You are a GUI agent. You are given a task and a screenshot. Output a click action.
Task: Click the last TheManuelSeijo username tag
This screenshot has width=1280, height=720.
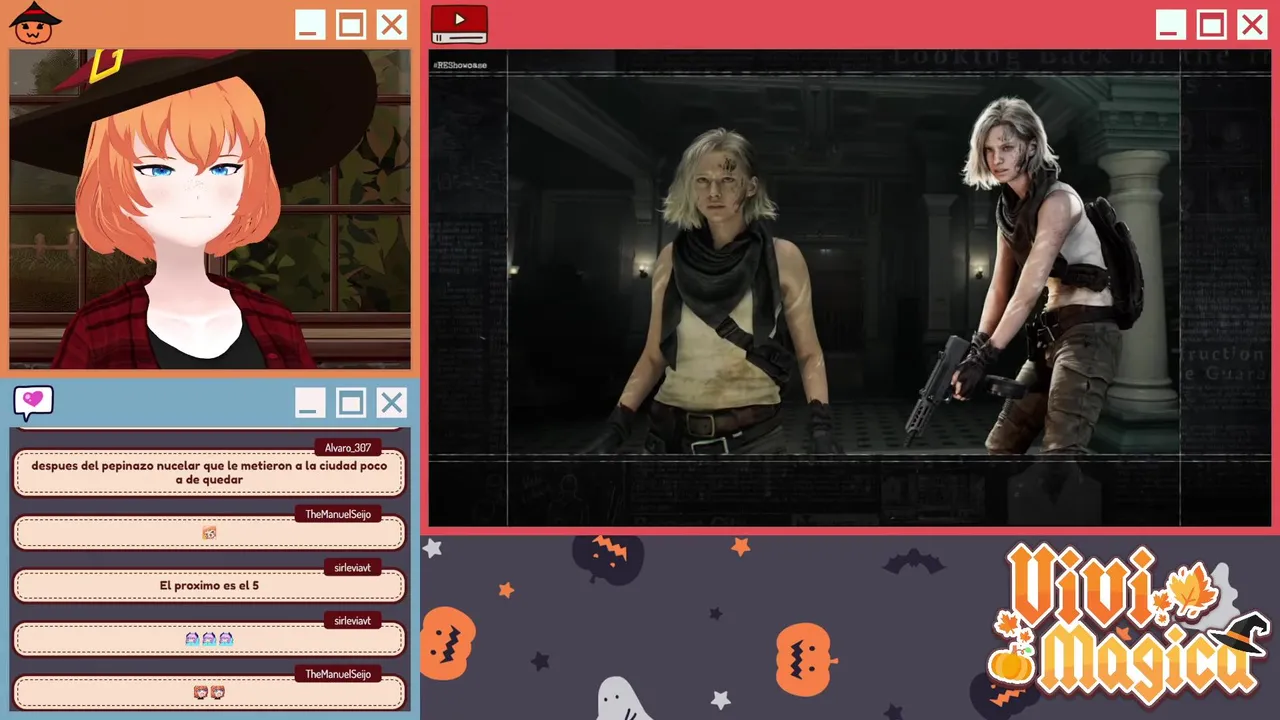pos(337,674)
